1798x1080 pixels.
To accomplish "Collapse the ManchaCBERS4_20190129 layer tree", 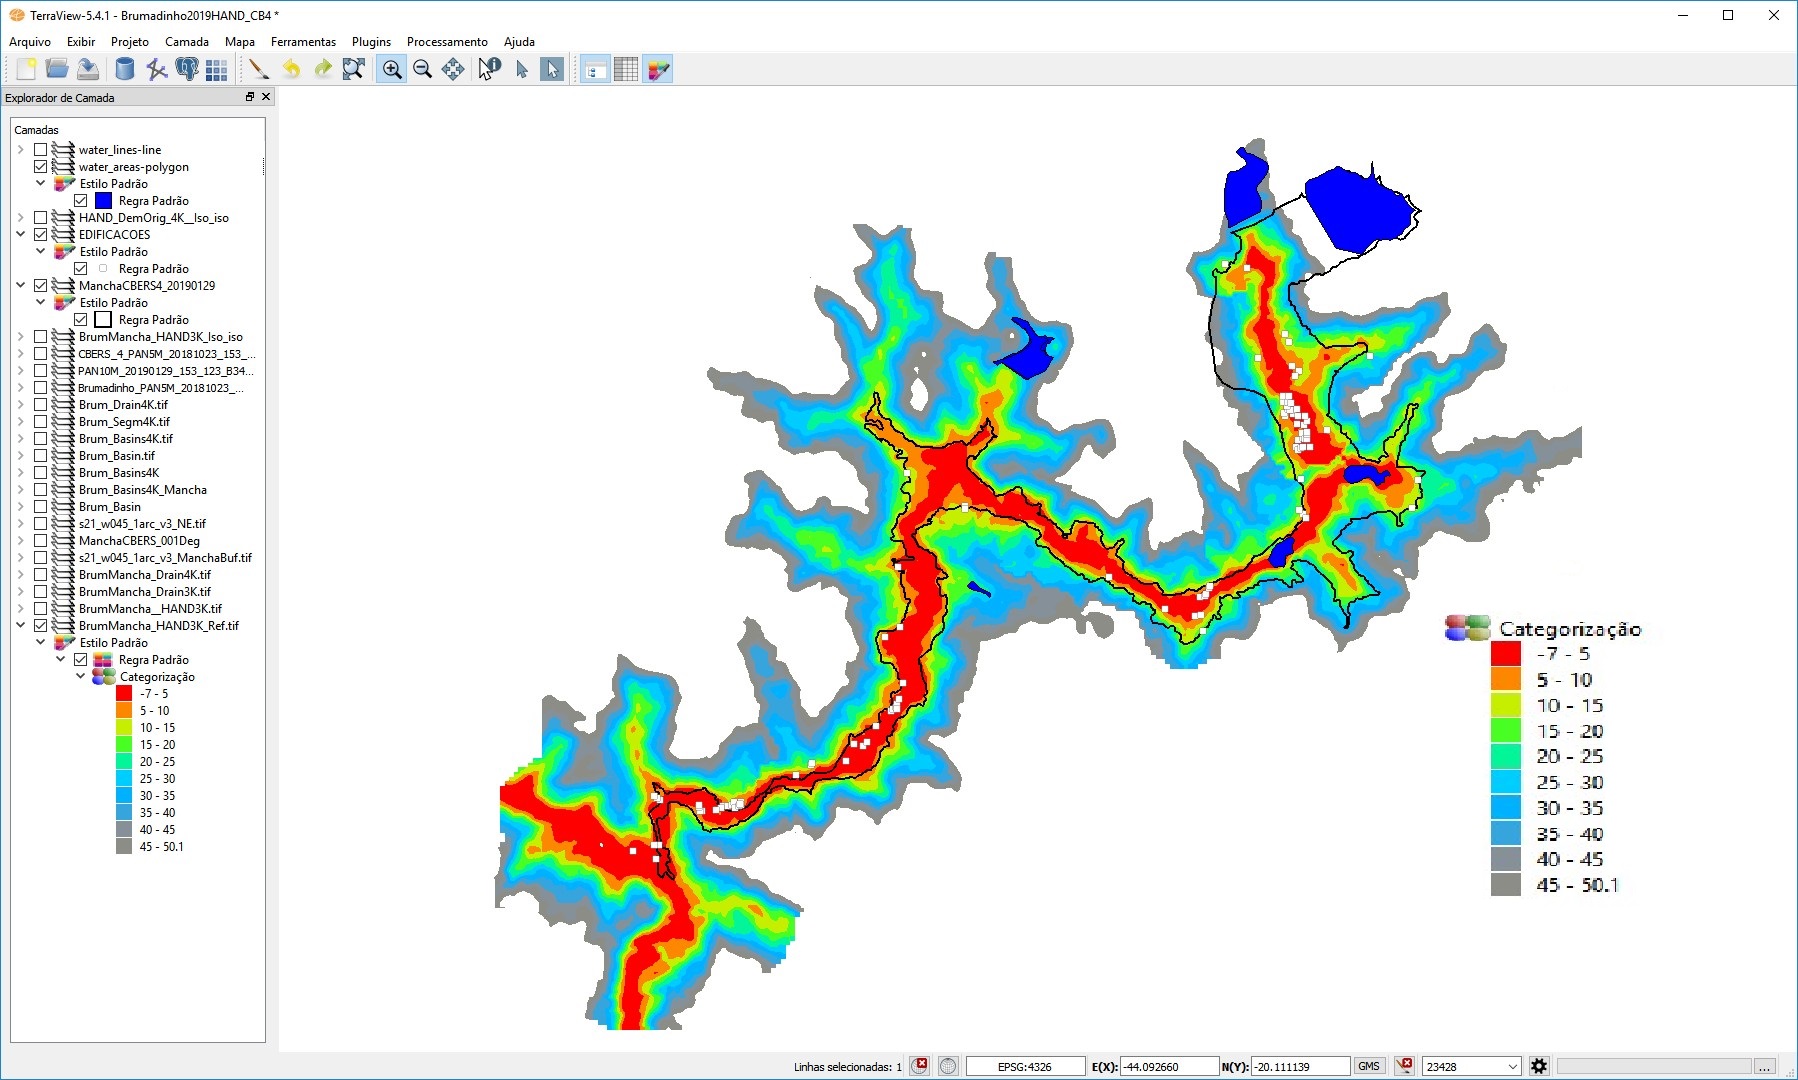I will point(21,286).
